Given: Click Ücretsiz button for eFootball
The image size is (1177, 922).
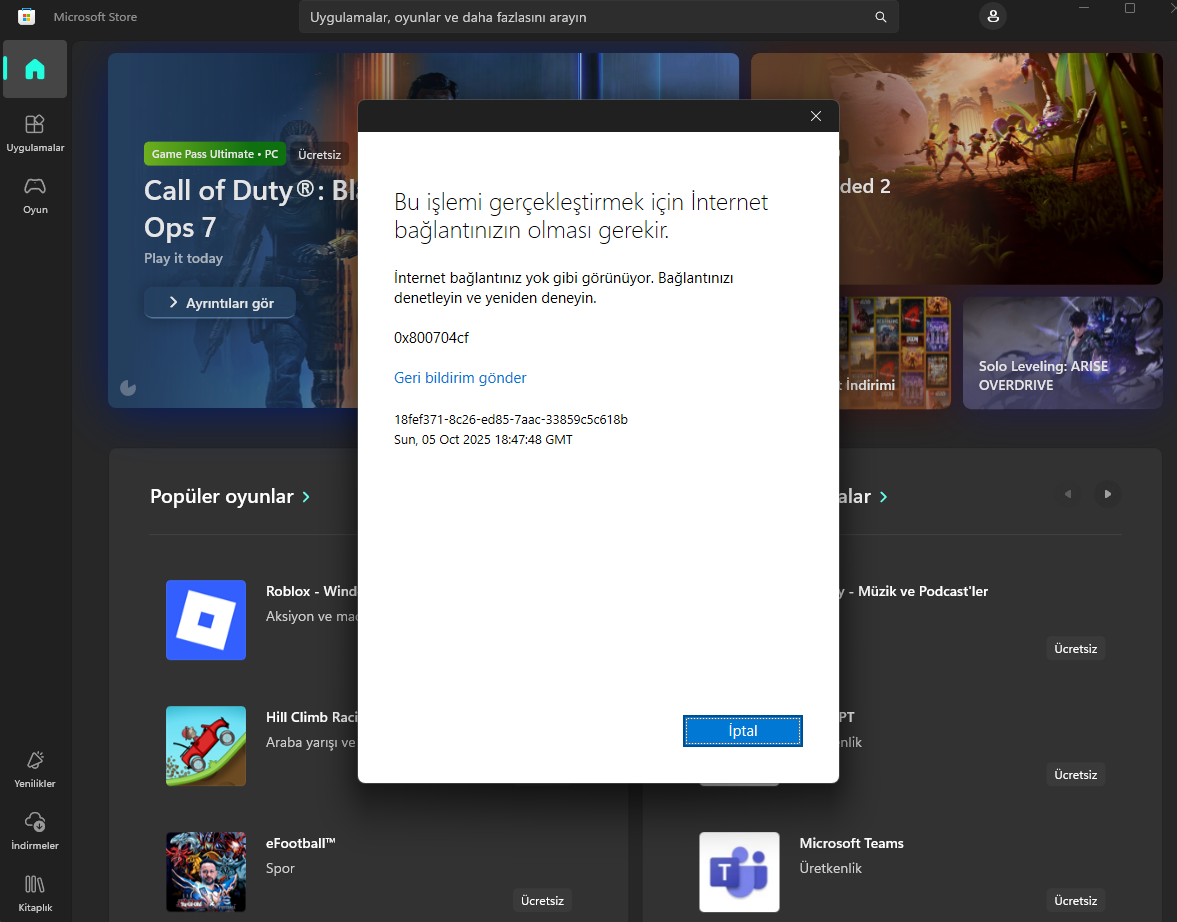Looking at the screenshot, I should [x=542, y=900].
